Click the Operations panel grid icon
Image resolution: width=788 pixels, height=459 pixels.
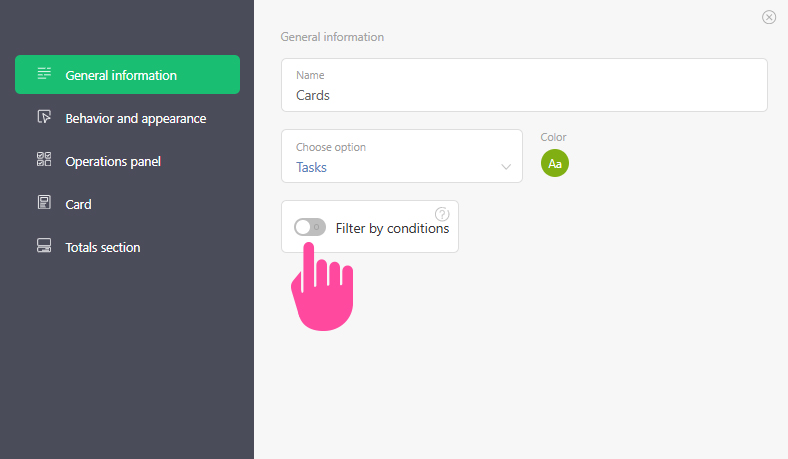44,161
